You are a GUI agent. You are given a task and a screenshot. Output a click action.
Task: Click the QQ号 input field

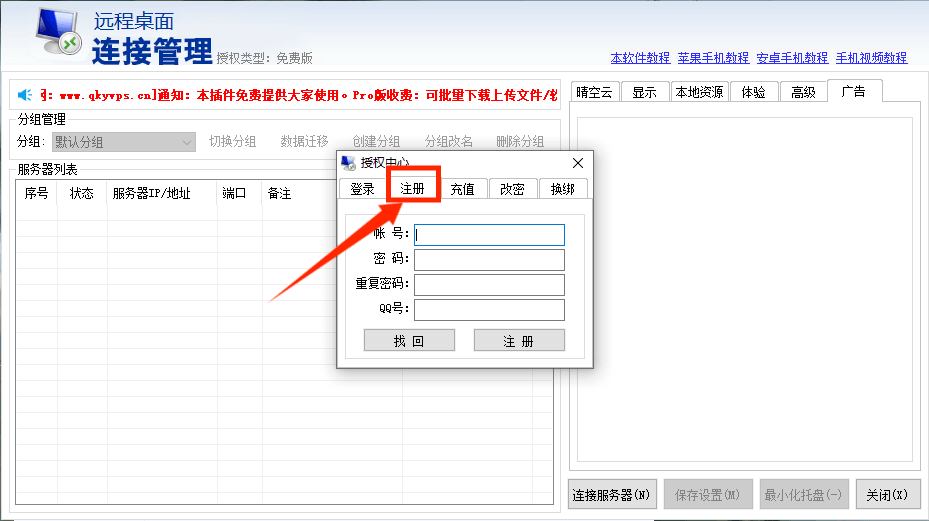(x=489, y=310)
